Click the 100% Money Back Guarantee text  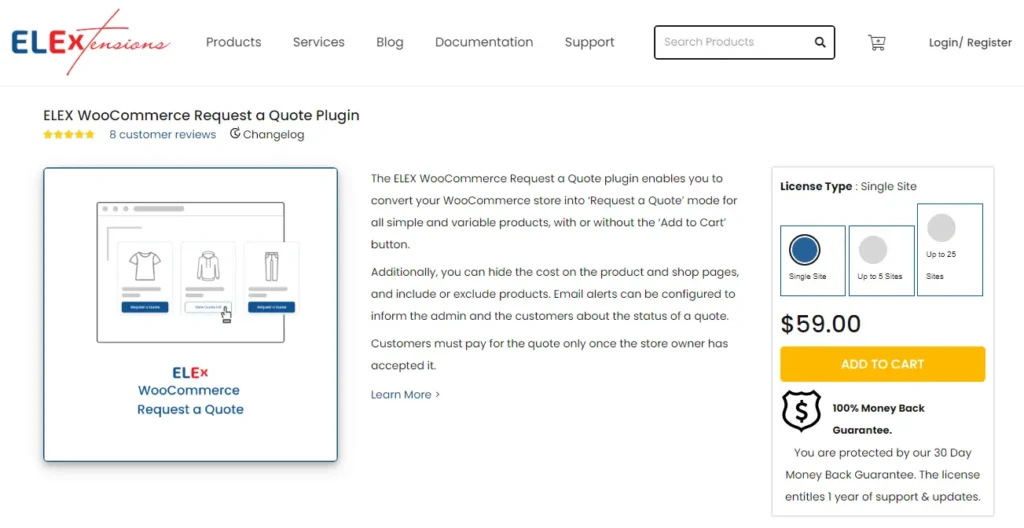878,419
